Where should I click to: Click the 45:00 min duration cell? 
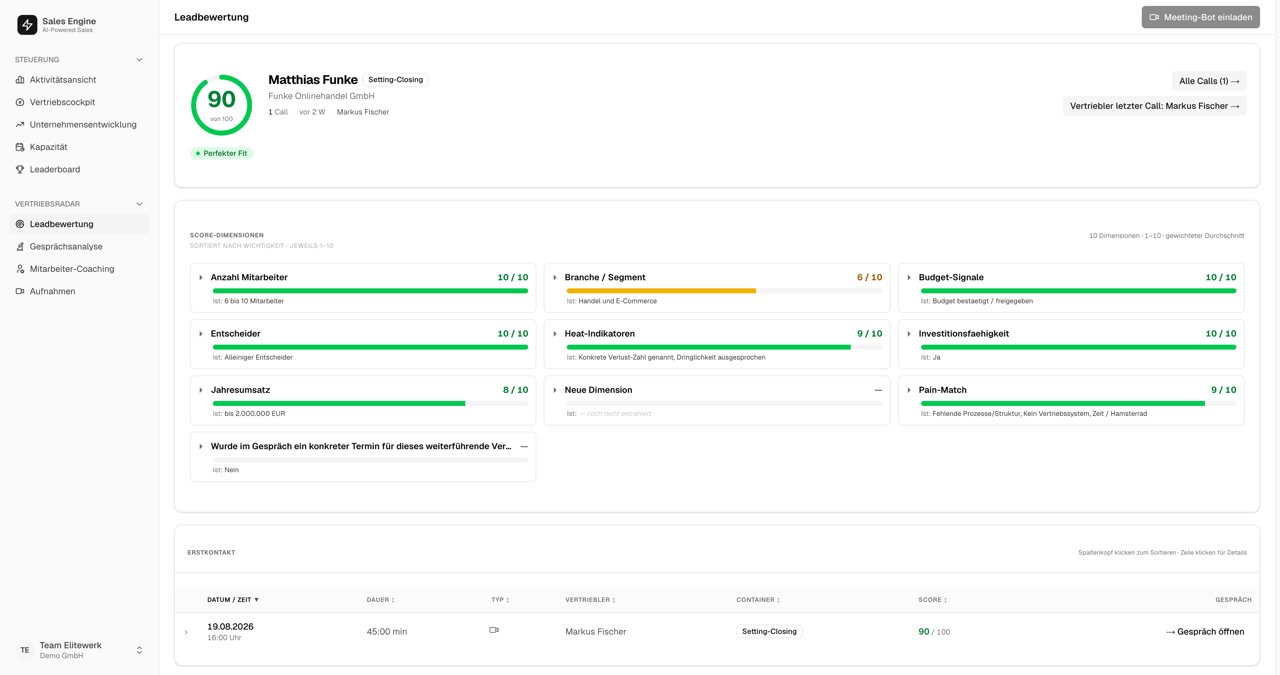coord(387,632)
